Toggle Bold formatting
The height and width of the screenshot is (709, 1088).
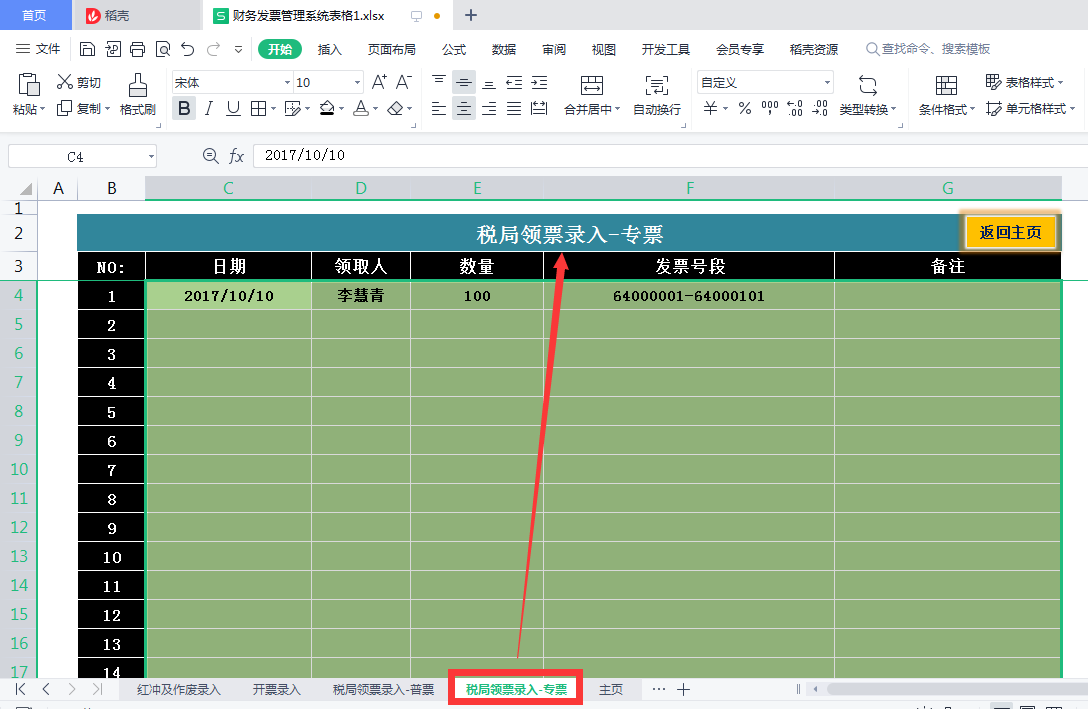184,109
